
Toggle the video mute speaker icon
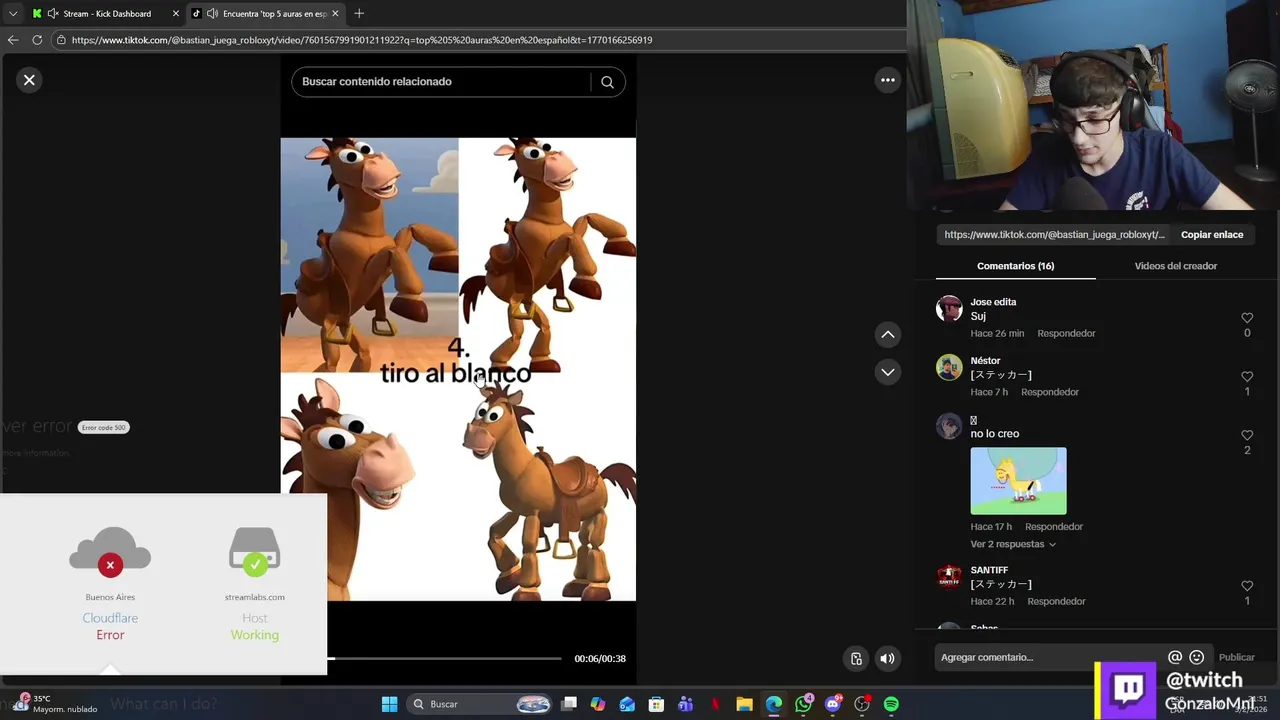(887, 658)
